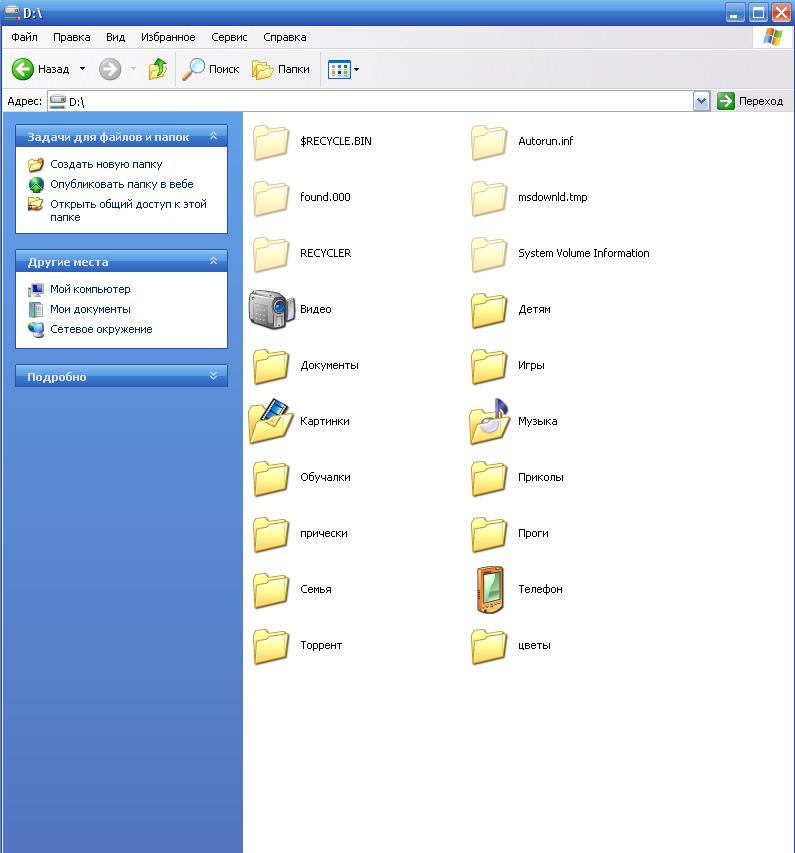The height and width of the screenshot is (853, 795).
Task: Open the Файл menu
Action: (x=24, y=37)
